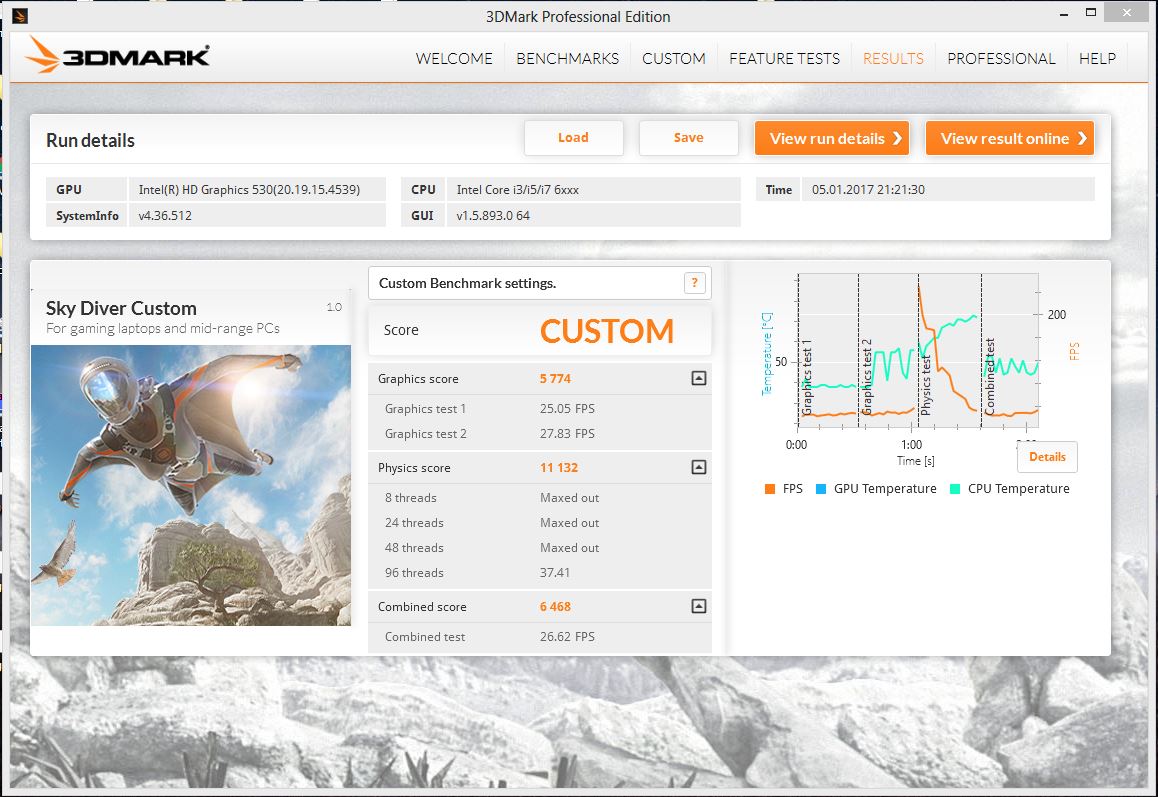
Task: Click the Graphics score value 5 774
Action: point(555,378)
